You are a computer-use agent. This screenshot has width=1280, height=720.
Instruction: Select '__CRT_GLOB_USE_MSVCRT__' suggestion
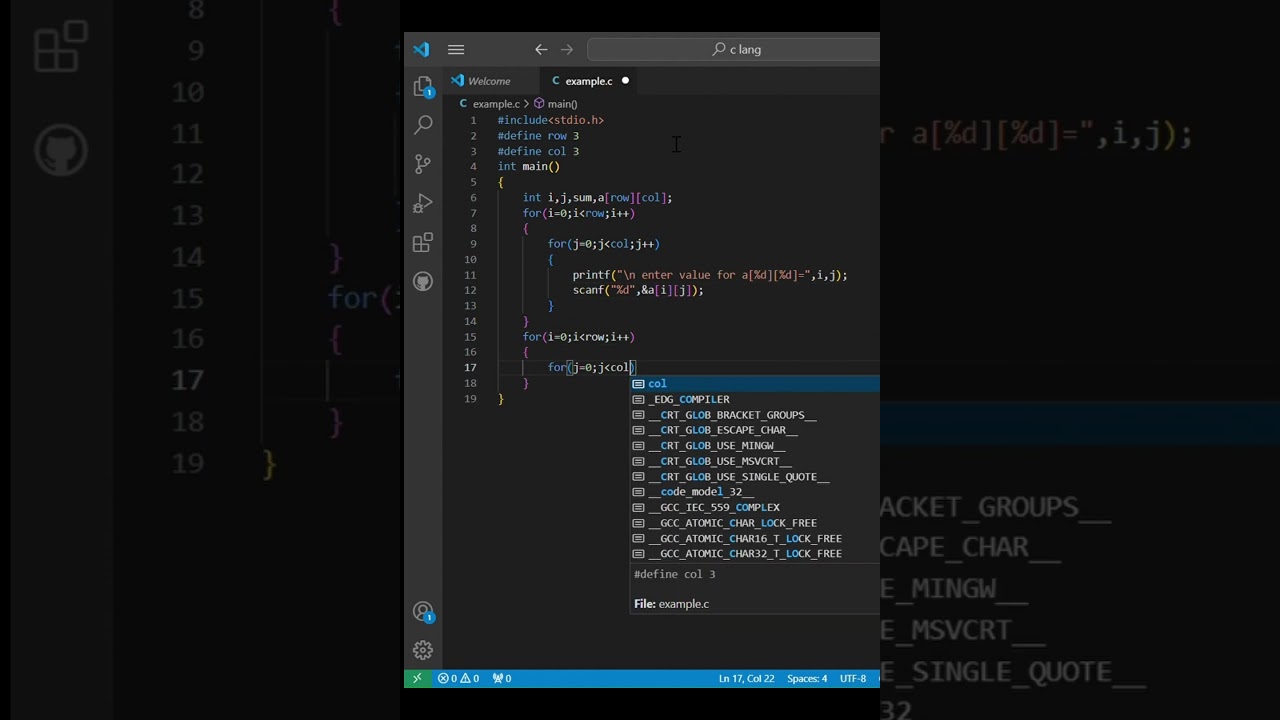(x=755, y=461)
